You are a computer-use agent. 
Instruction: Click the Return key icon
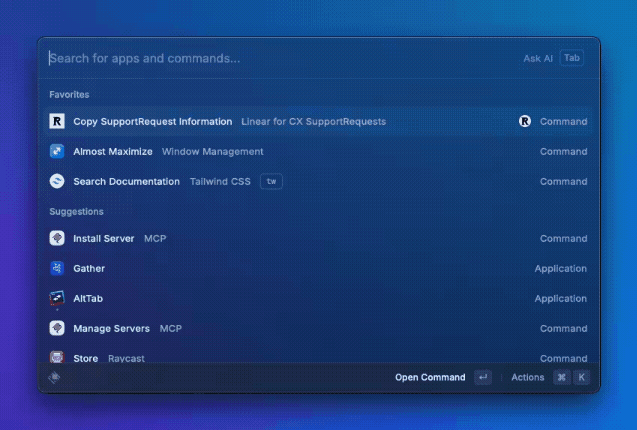point(483,378)
